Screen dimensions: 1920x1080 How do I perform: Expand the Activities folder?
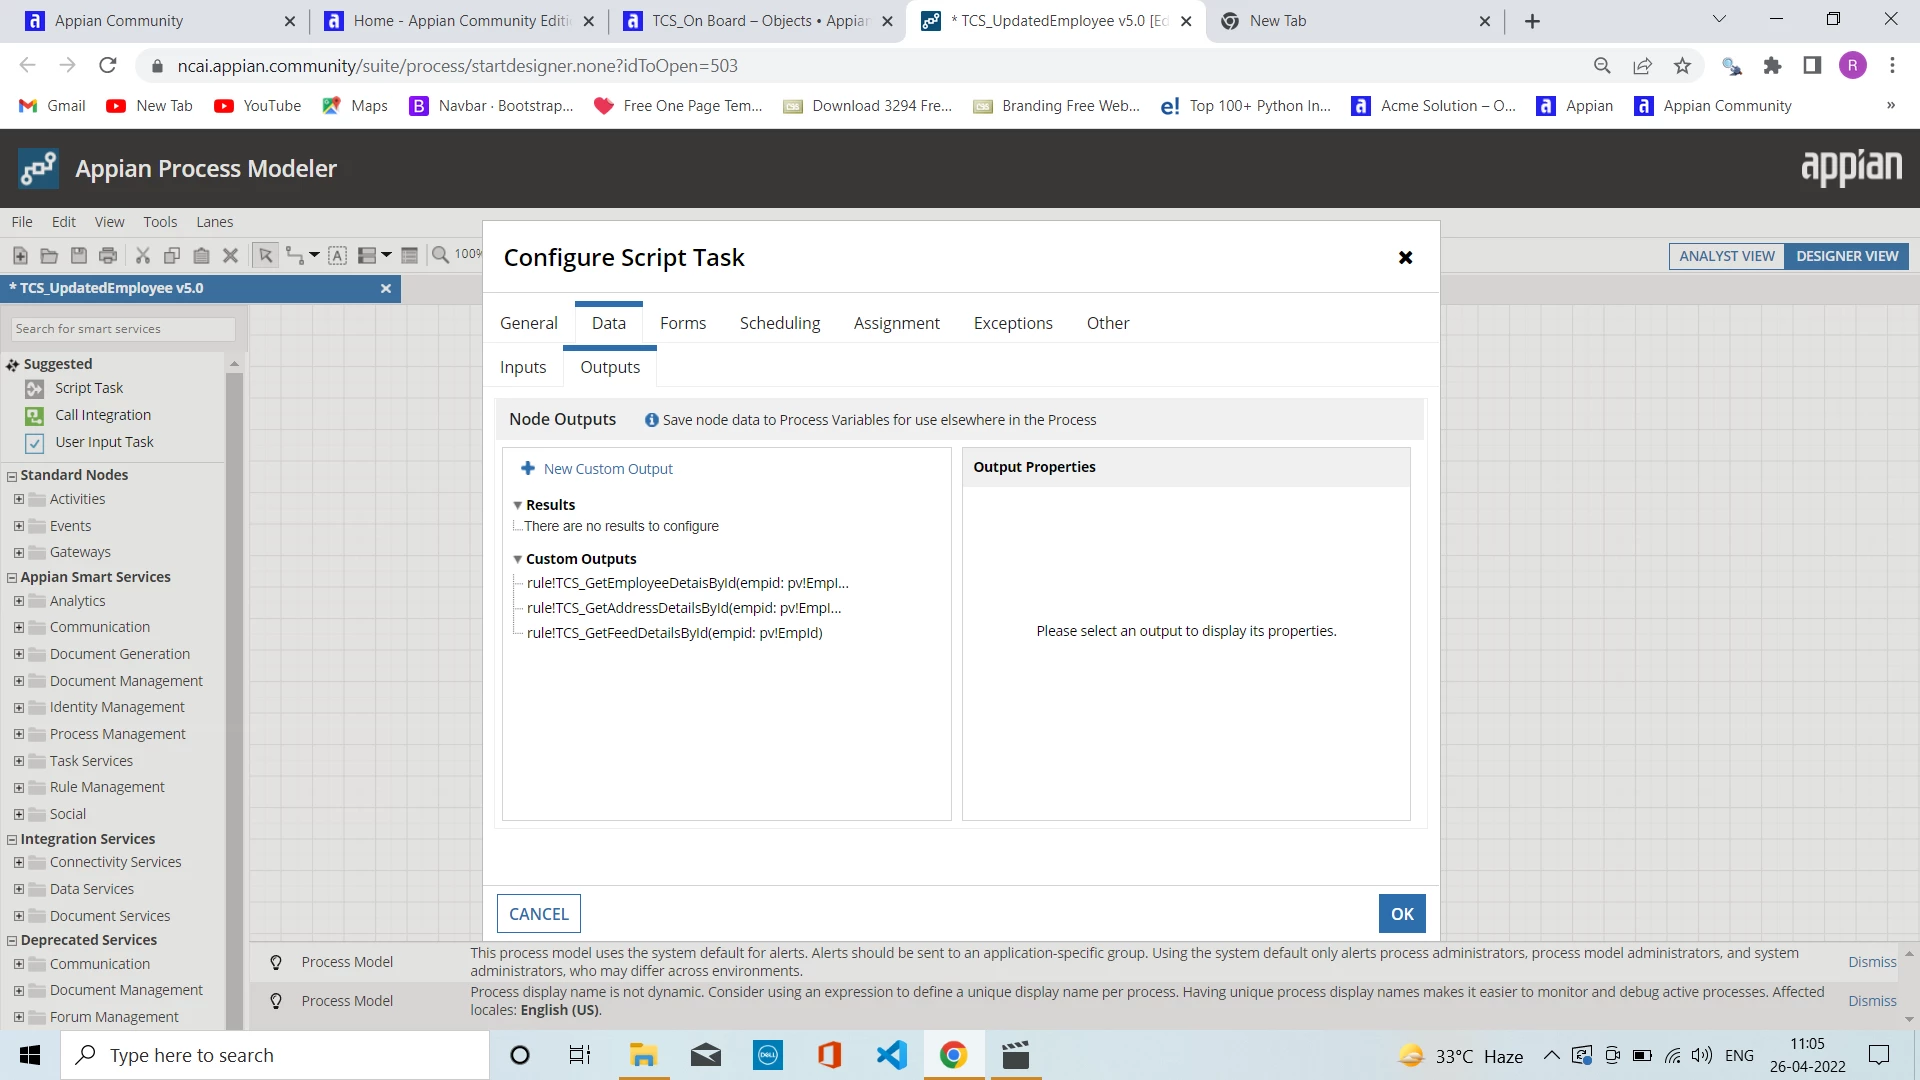[x=19, y=499]
